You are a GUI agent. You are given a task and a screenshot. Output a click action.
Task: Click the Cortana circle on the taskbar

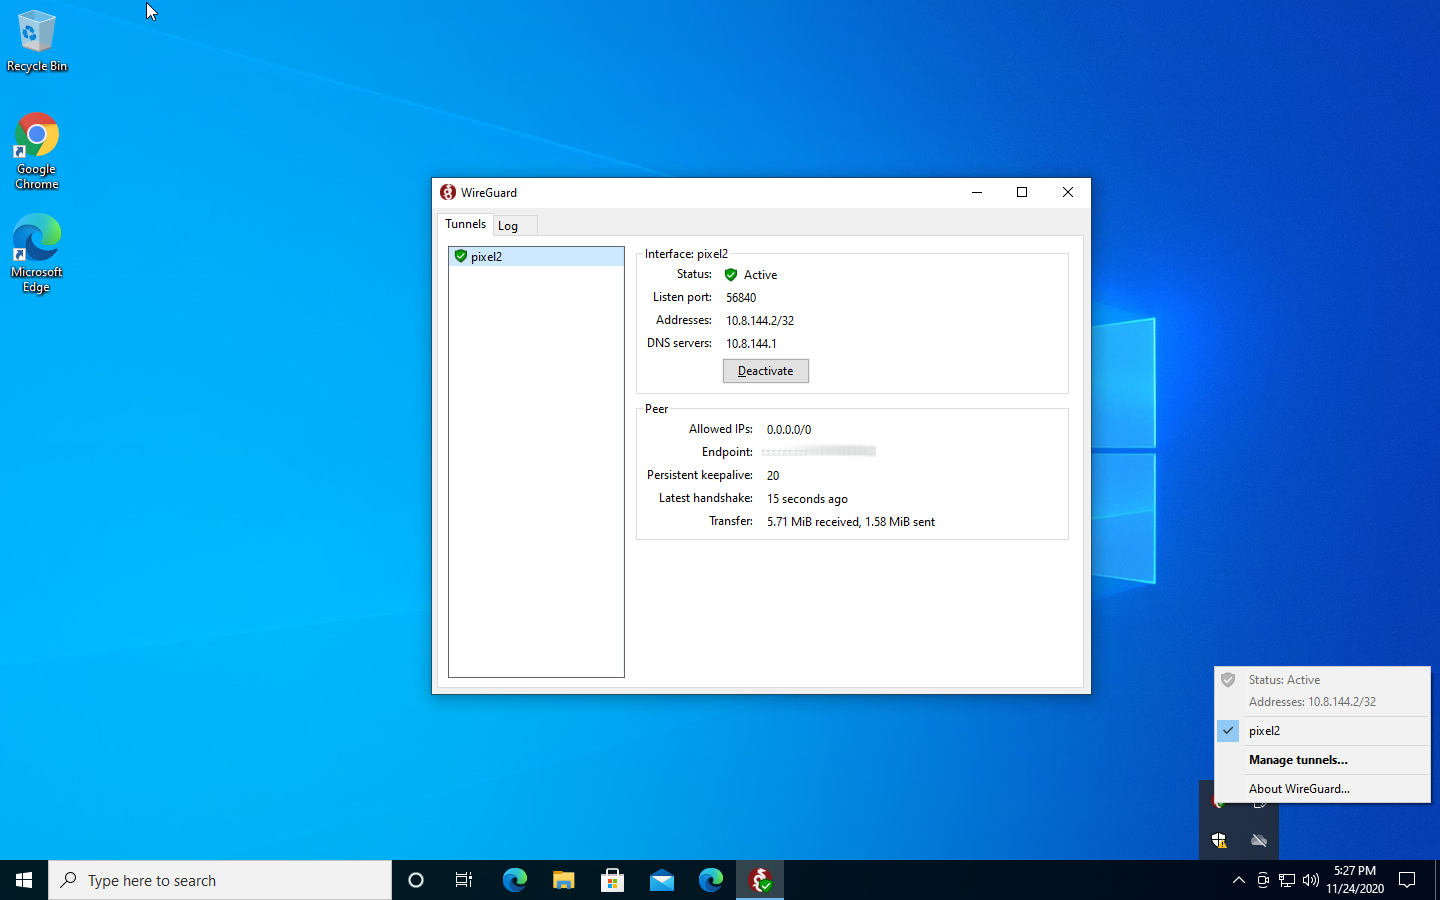click(415, 880)
